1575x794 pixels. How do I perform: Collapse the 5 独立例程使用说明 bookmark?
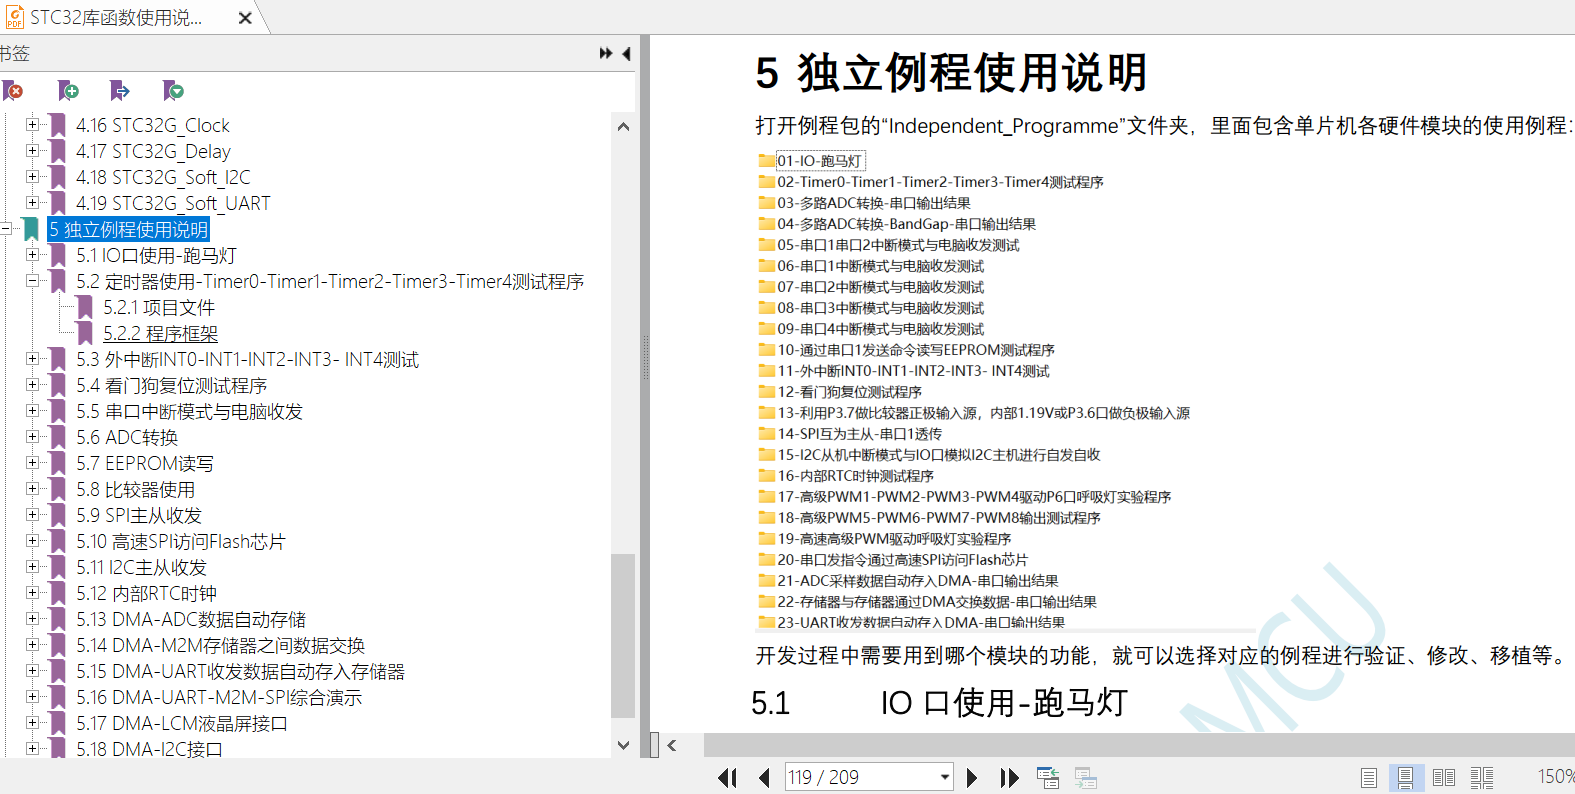(x=6, y=229)
